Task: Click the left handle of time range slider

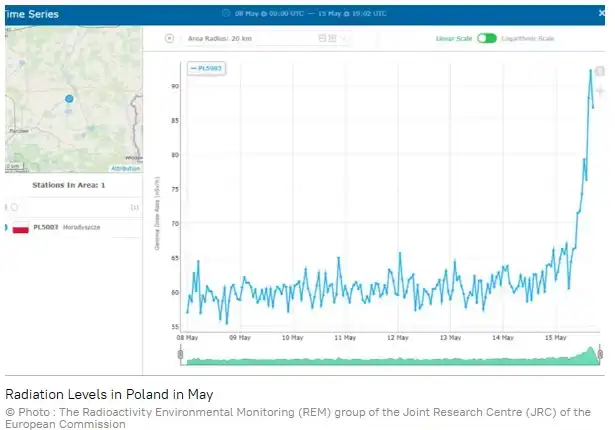Action: (180, 354)
